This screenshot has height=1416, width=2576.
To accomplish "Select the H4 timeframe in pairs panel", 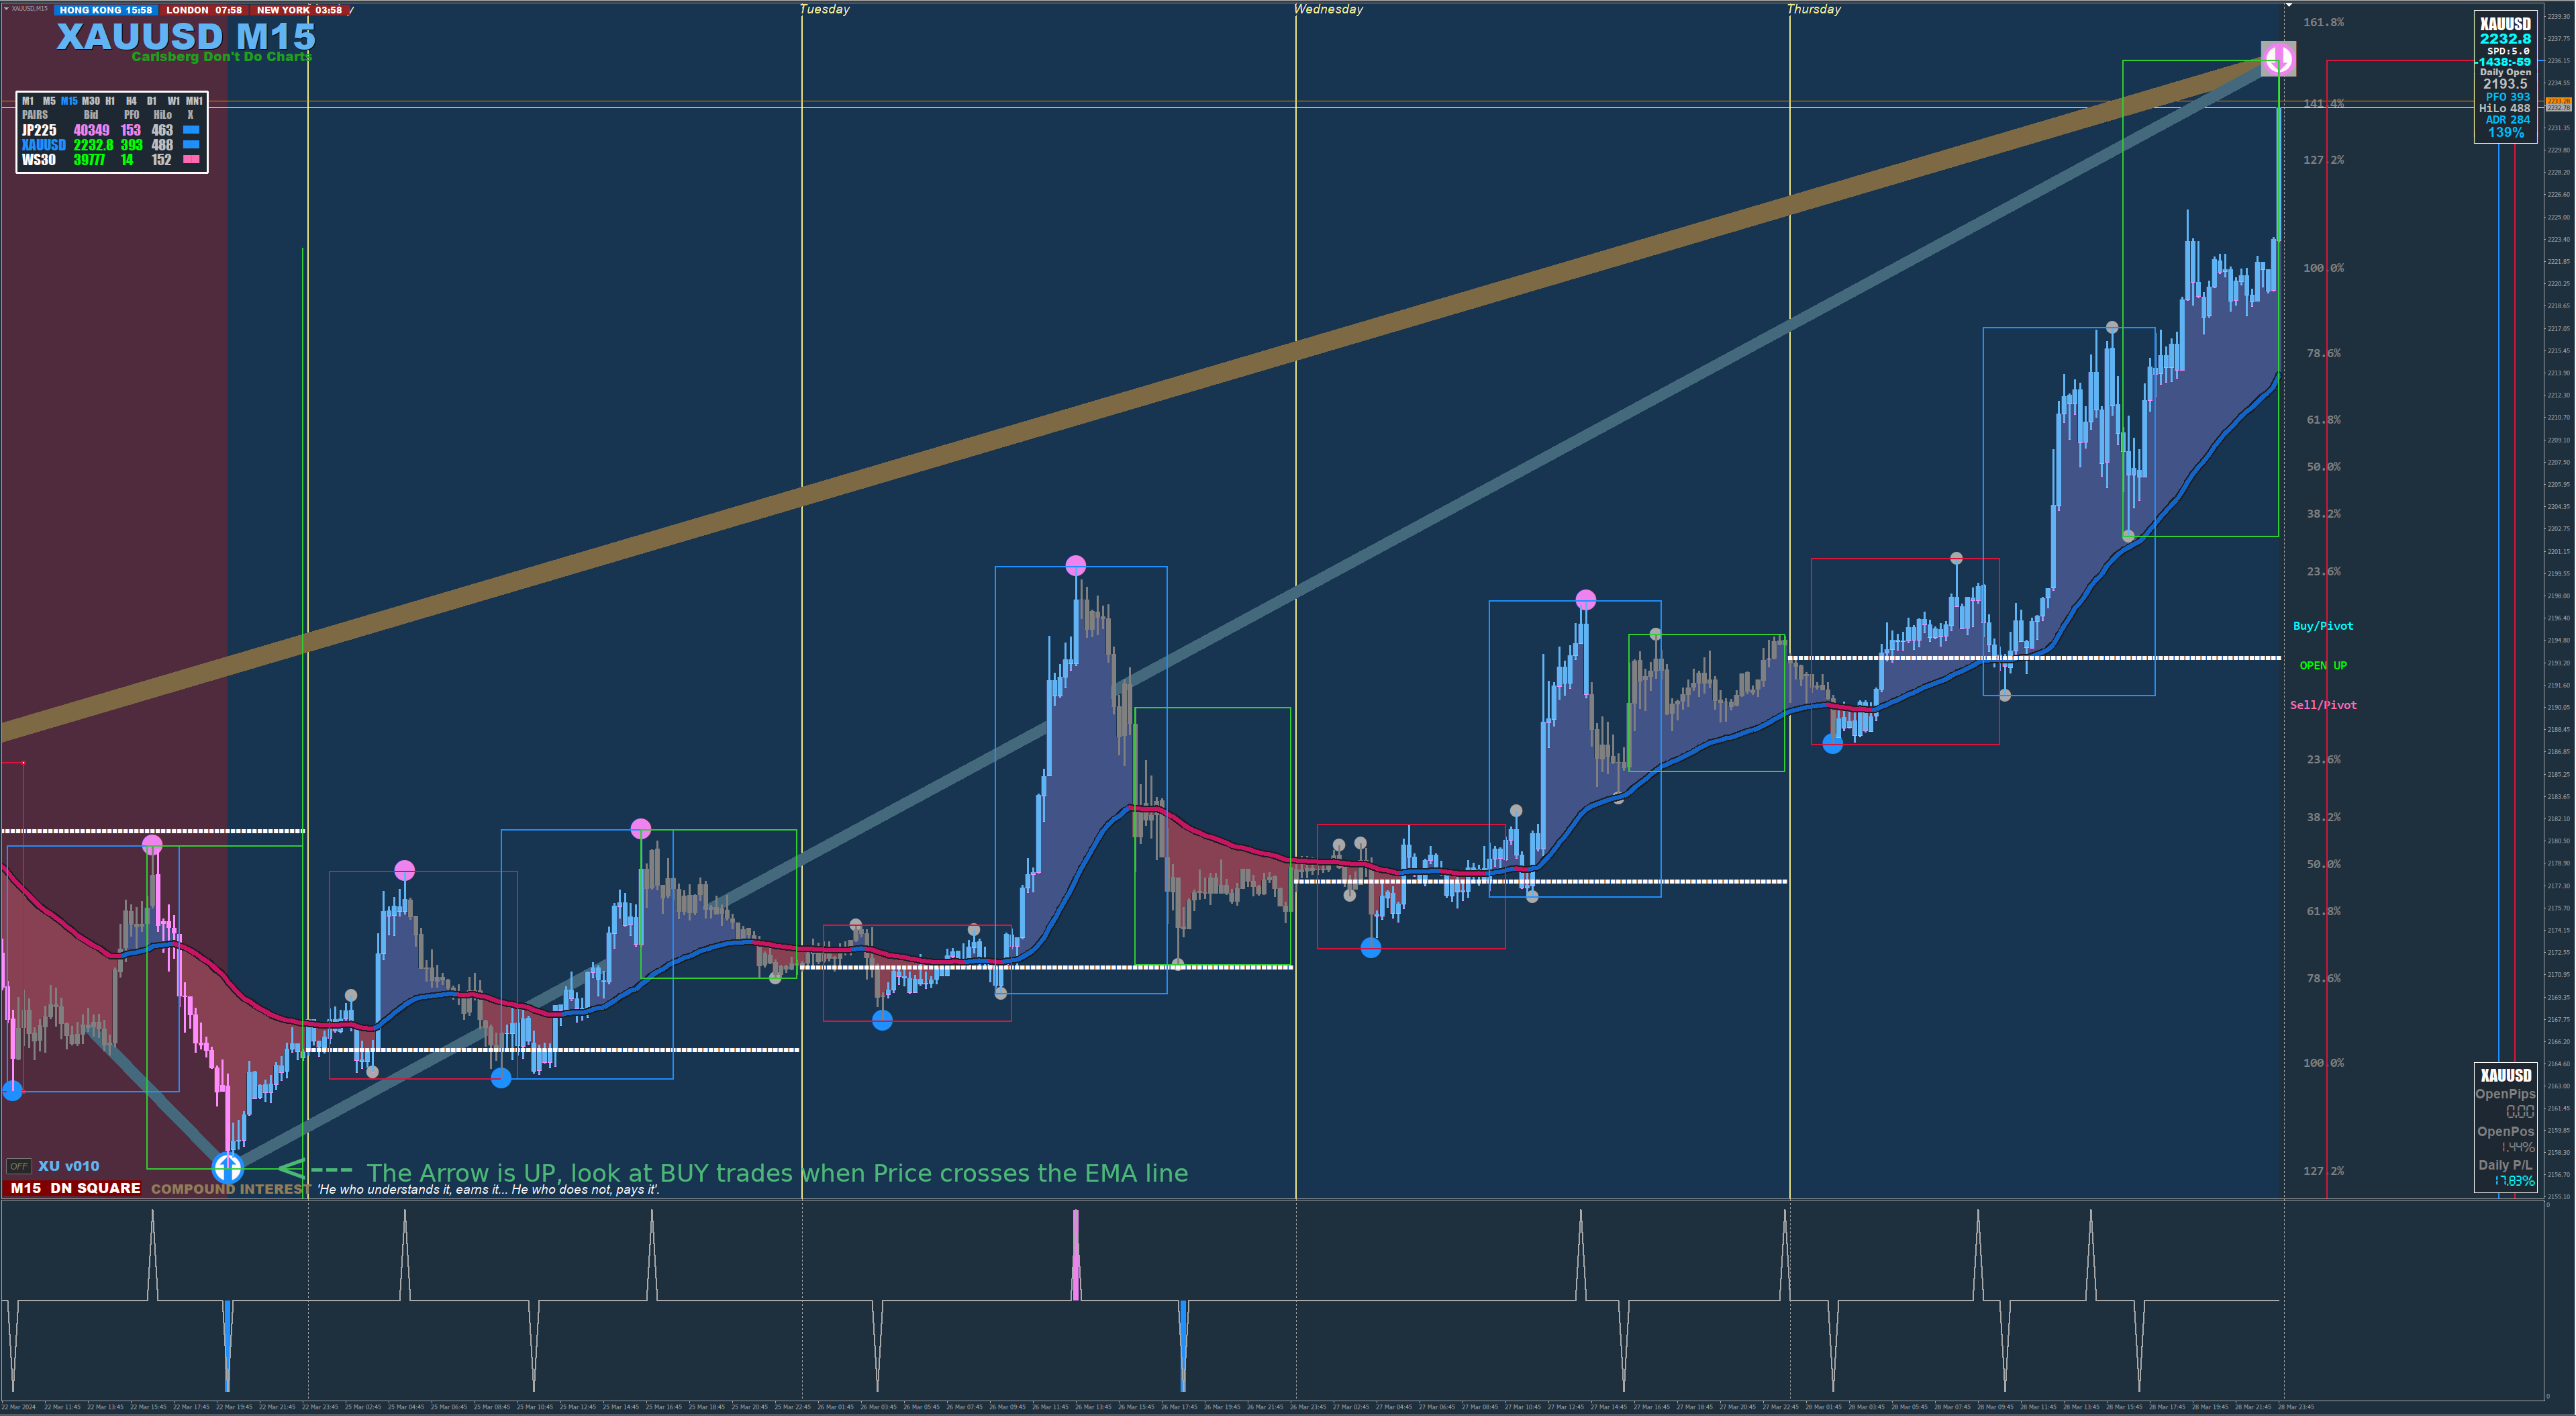I will pyautogui.click(x=131, y=101).
